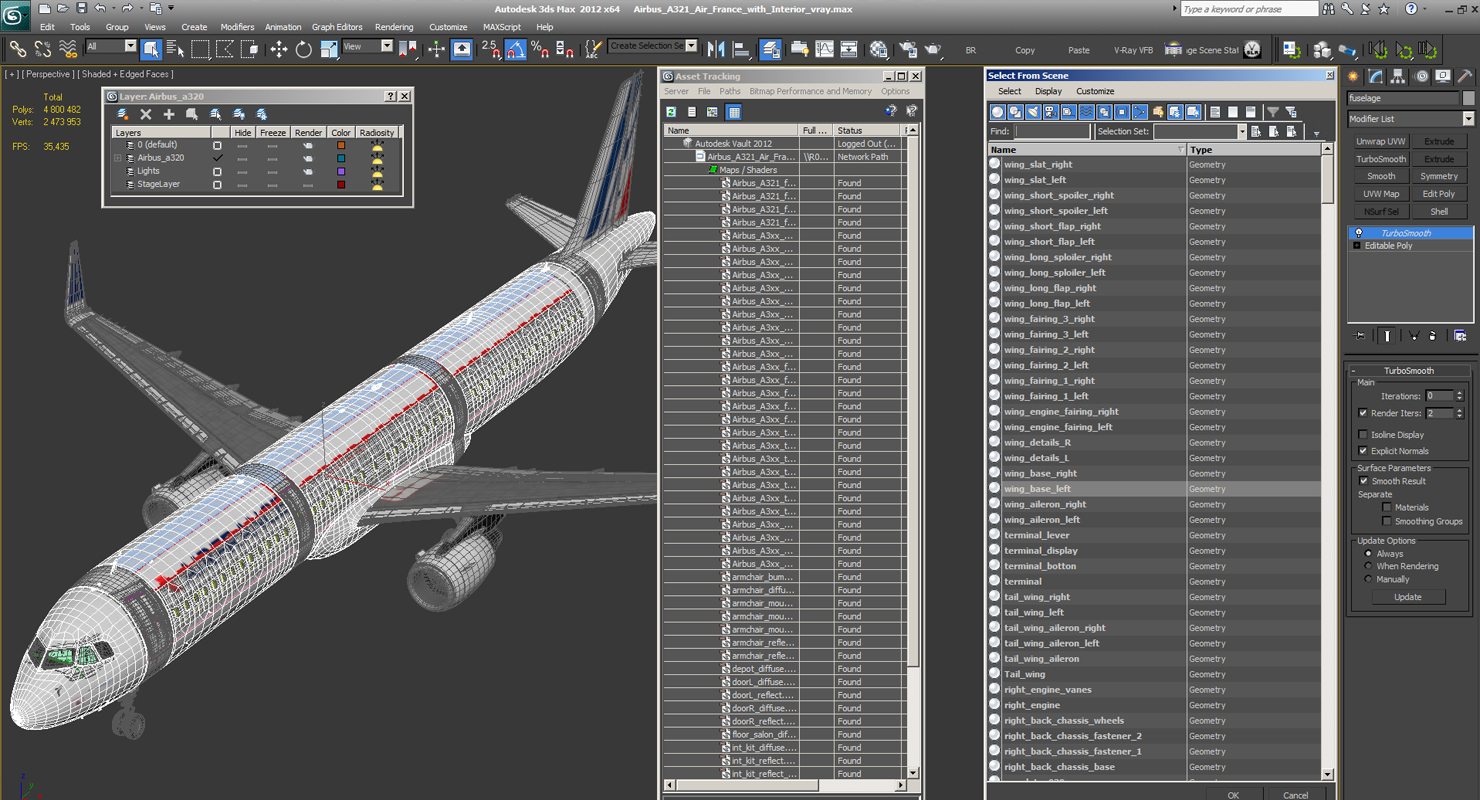
Task: Enable Separate by Materials checkbox
Action: point(1386,507)
